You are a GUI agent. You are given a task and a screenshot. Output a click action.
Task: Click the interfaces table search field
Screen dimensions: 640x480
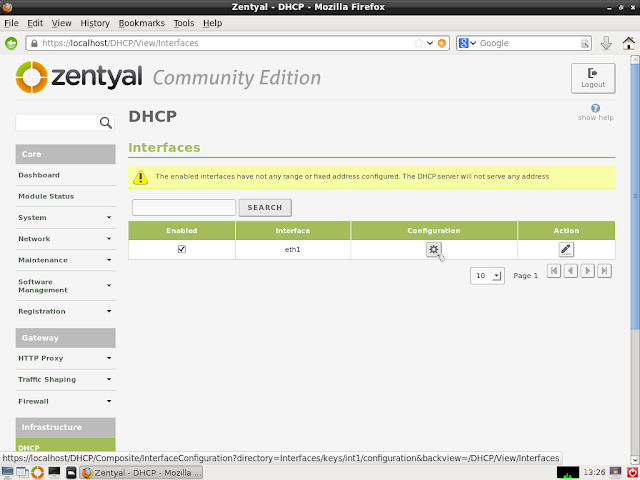[x=184, y=207]
